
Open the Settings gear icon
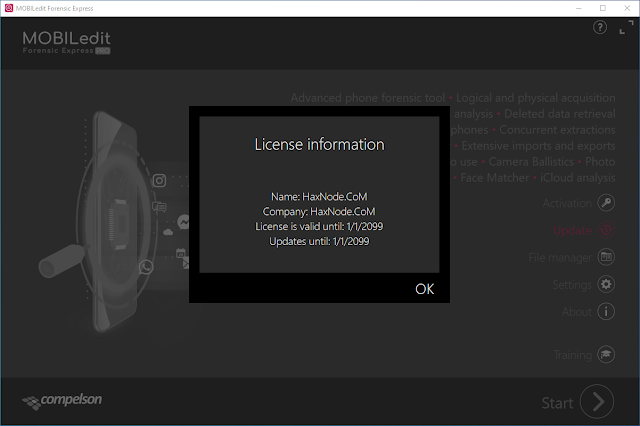[606, 284]
